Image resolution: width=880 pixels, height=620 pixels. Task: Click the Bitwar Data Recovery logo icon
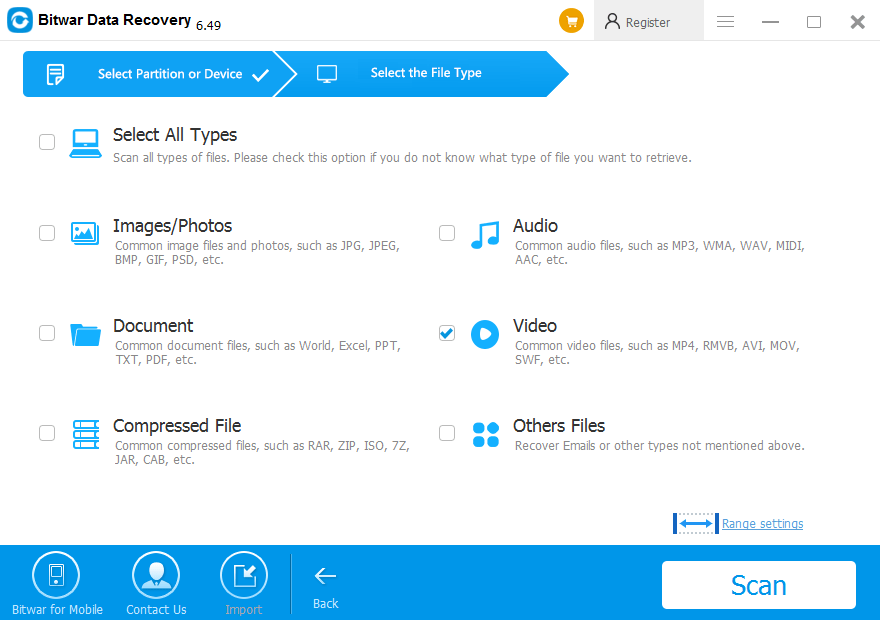coord(20,20)
